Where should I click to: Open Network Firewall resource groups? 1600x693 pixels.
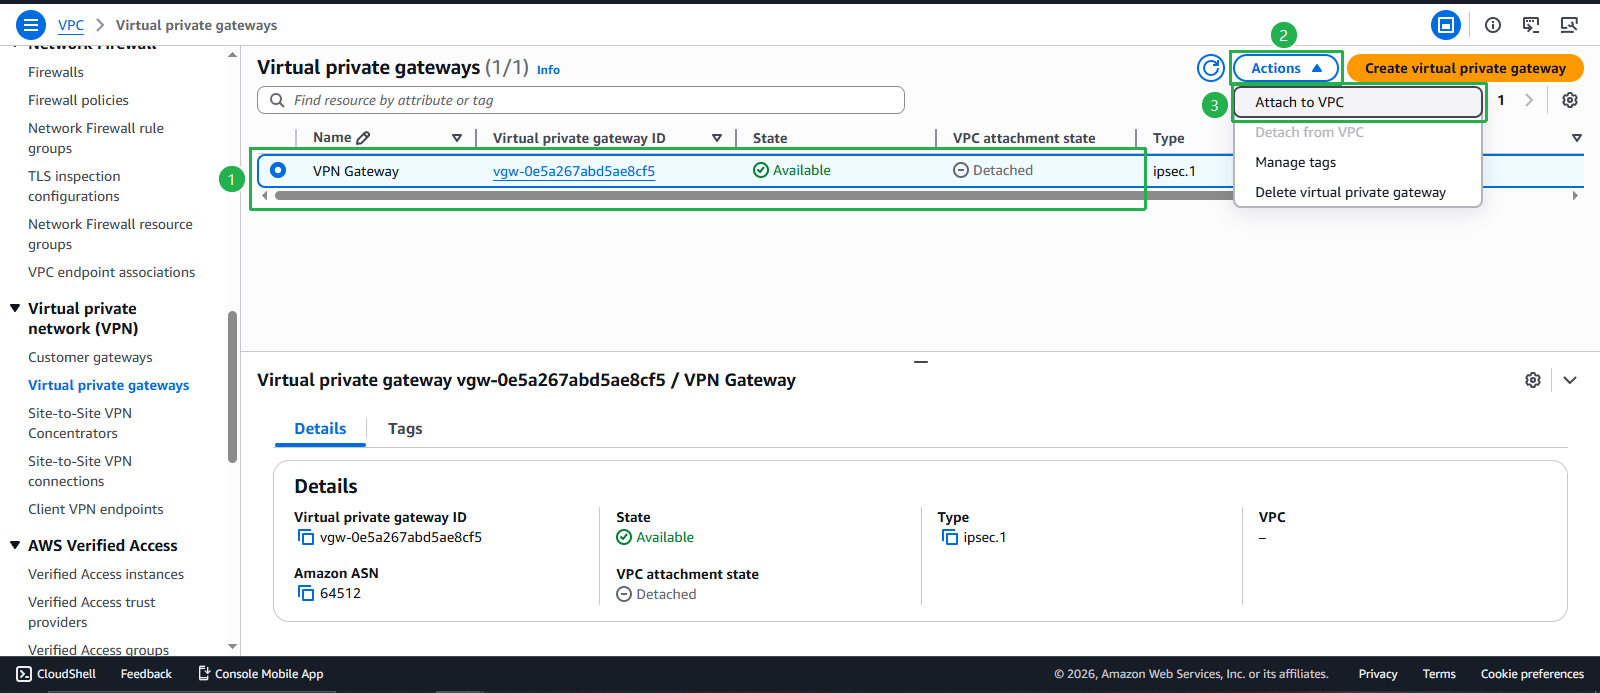click(110, 234)
